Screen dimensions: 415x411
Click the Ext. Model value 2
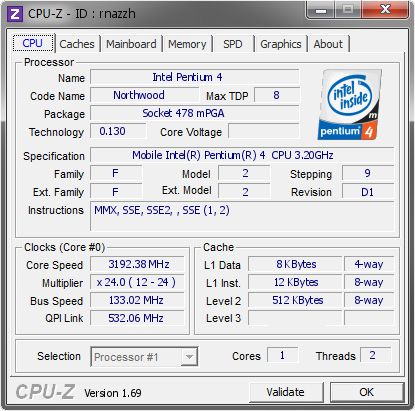point(244,192)
